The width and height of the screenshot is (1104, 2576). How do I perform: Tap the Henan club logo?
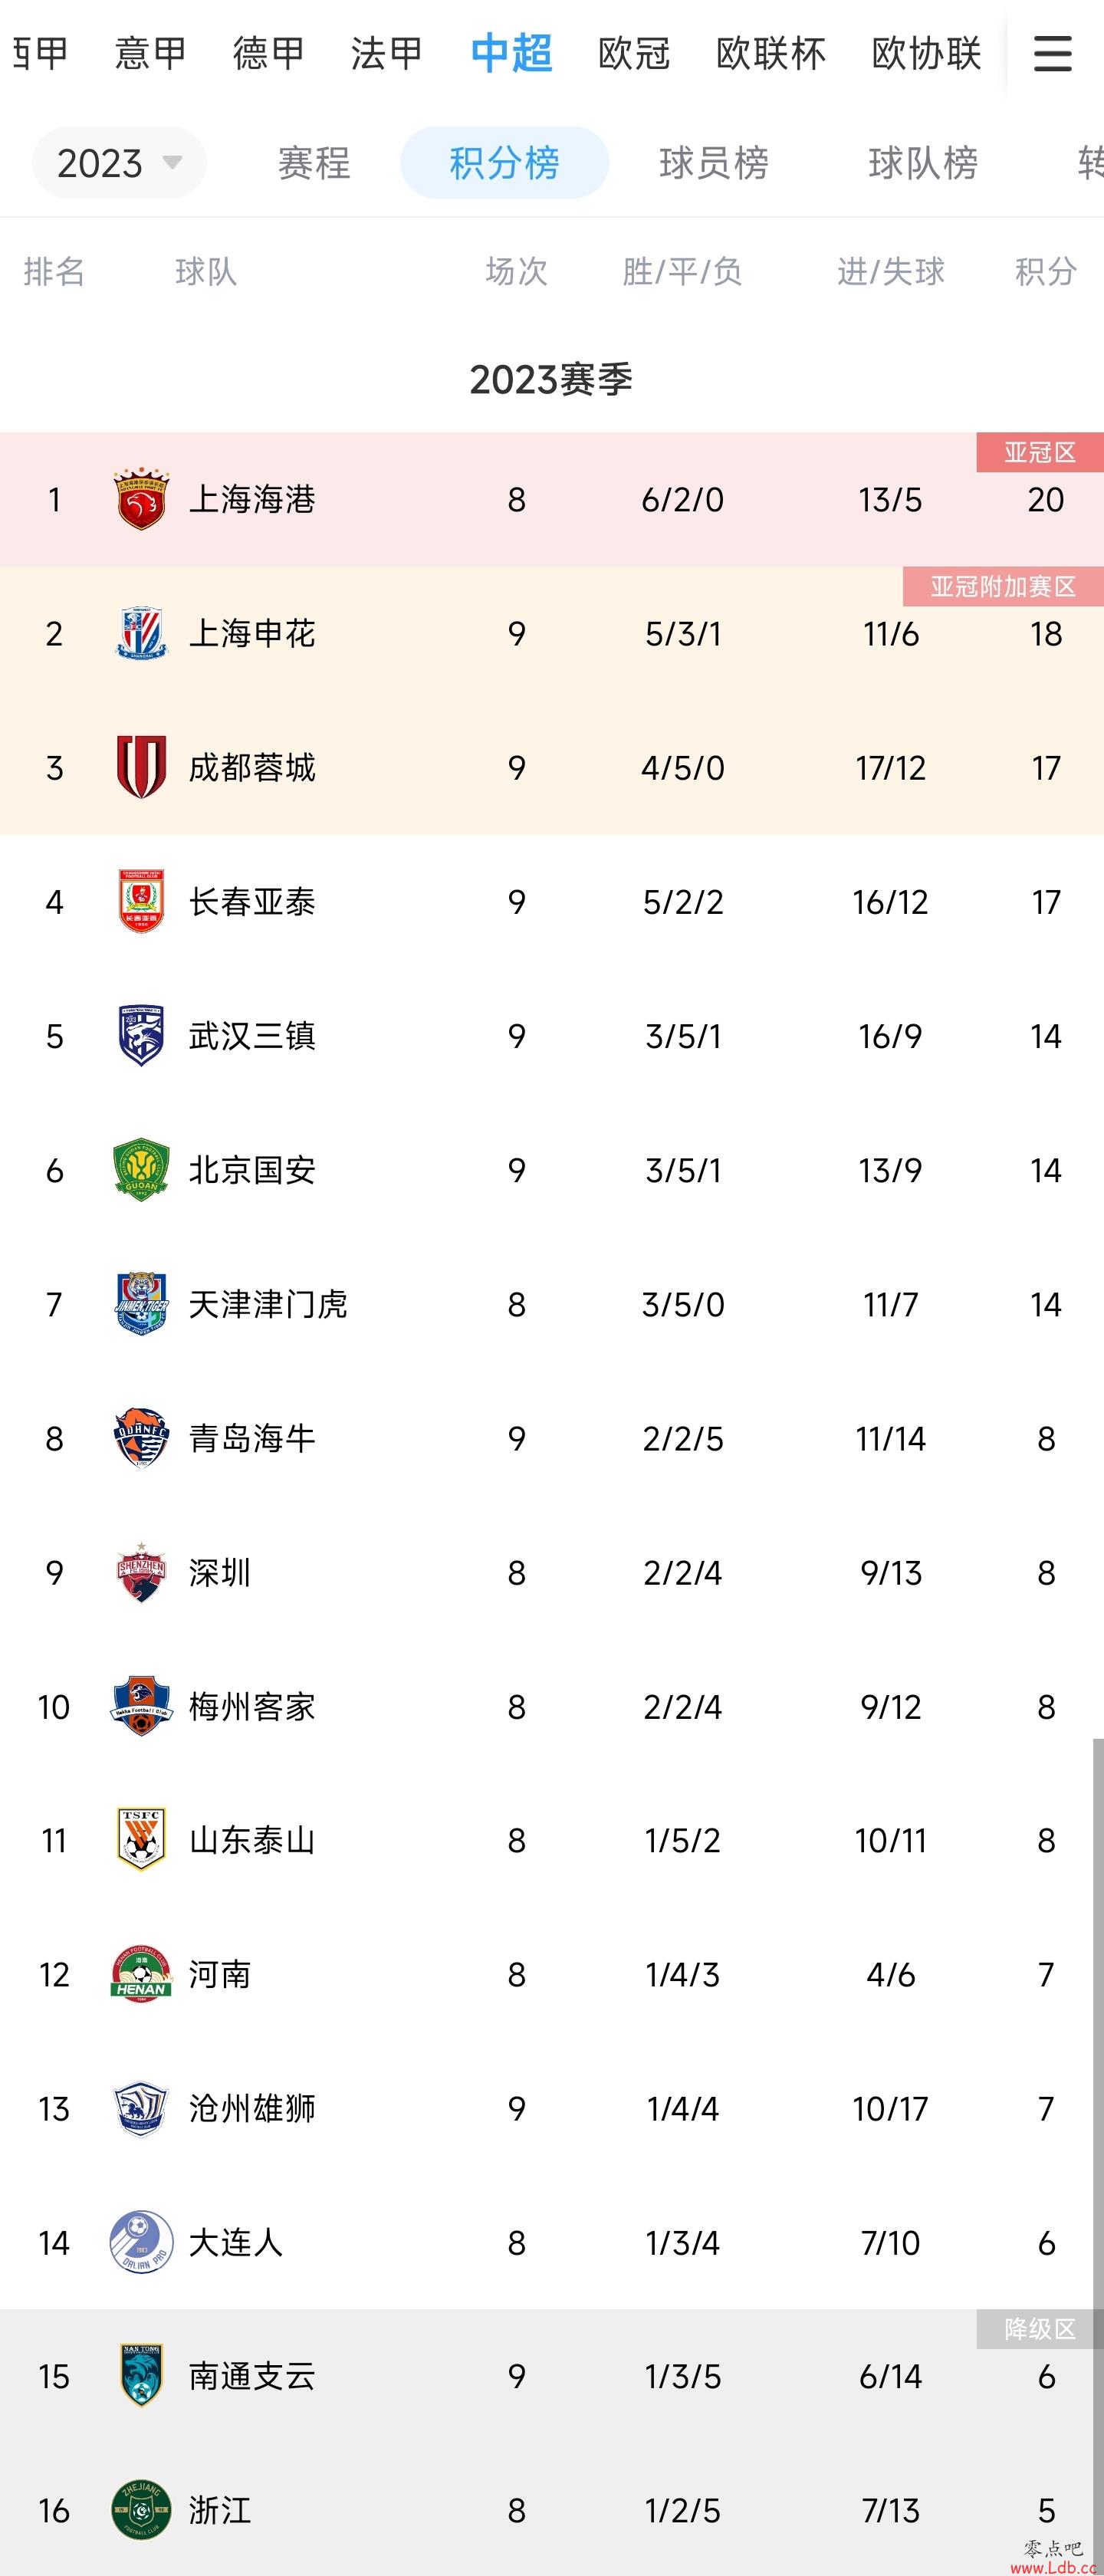pyautogui.click(x=141, y=1974)
